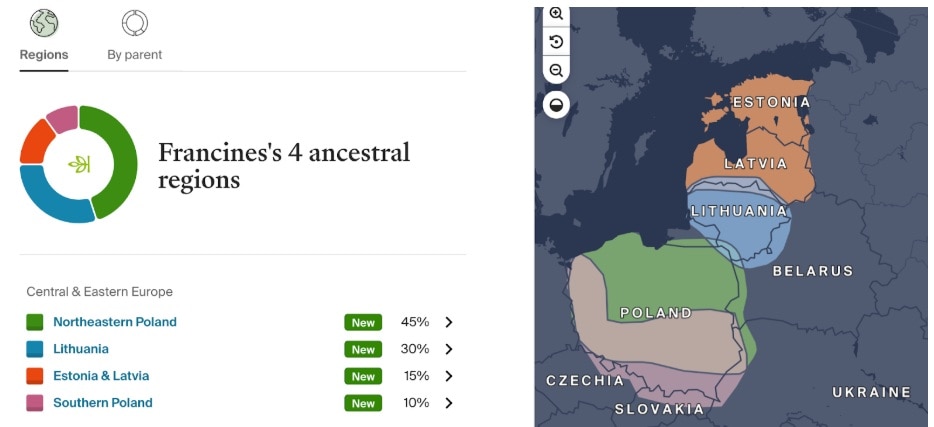Click the zoom in map icon
The image size is (934, 427).
click(x=557, y=14)
